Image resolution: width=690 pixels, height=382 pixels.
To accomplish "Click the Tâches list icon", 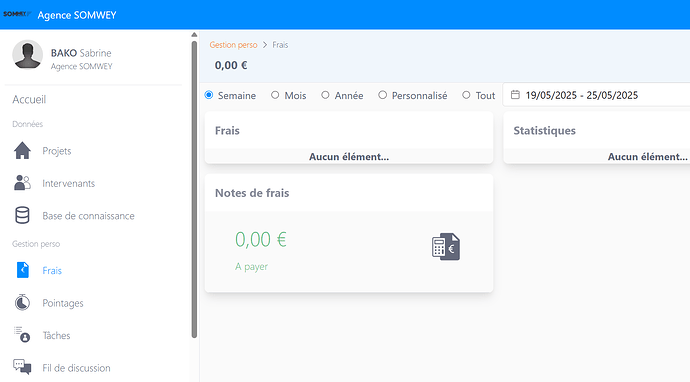I will point(22,334).
